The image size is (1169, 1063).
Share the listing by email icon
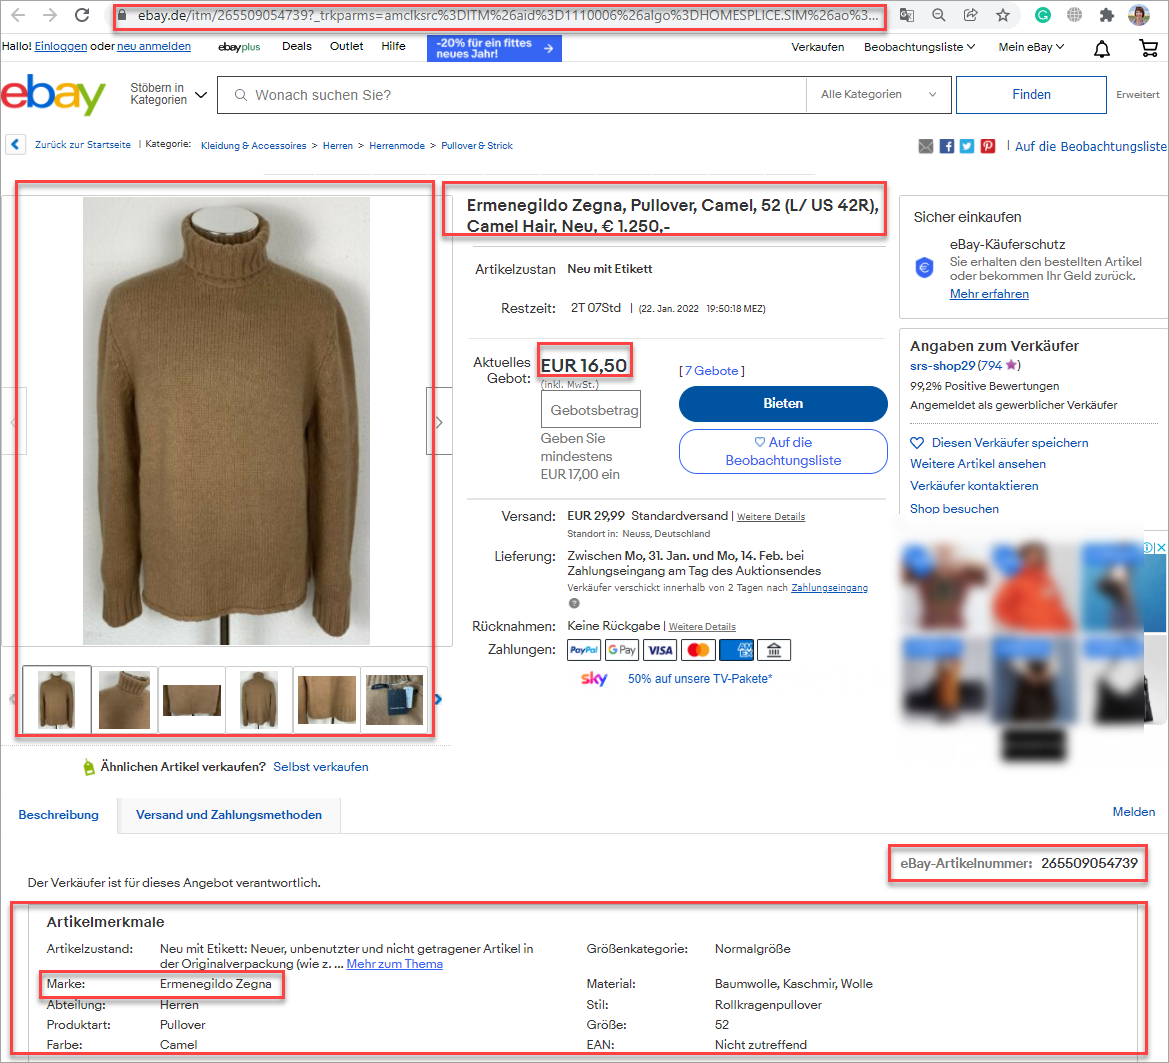(926, 146)
